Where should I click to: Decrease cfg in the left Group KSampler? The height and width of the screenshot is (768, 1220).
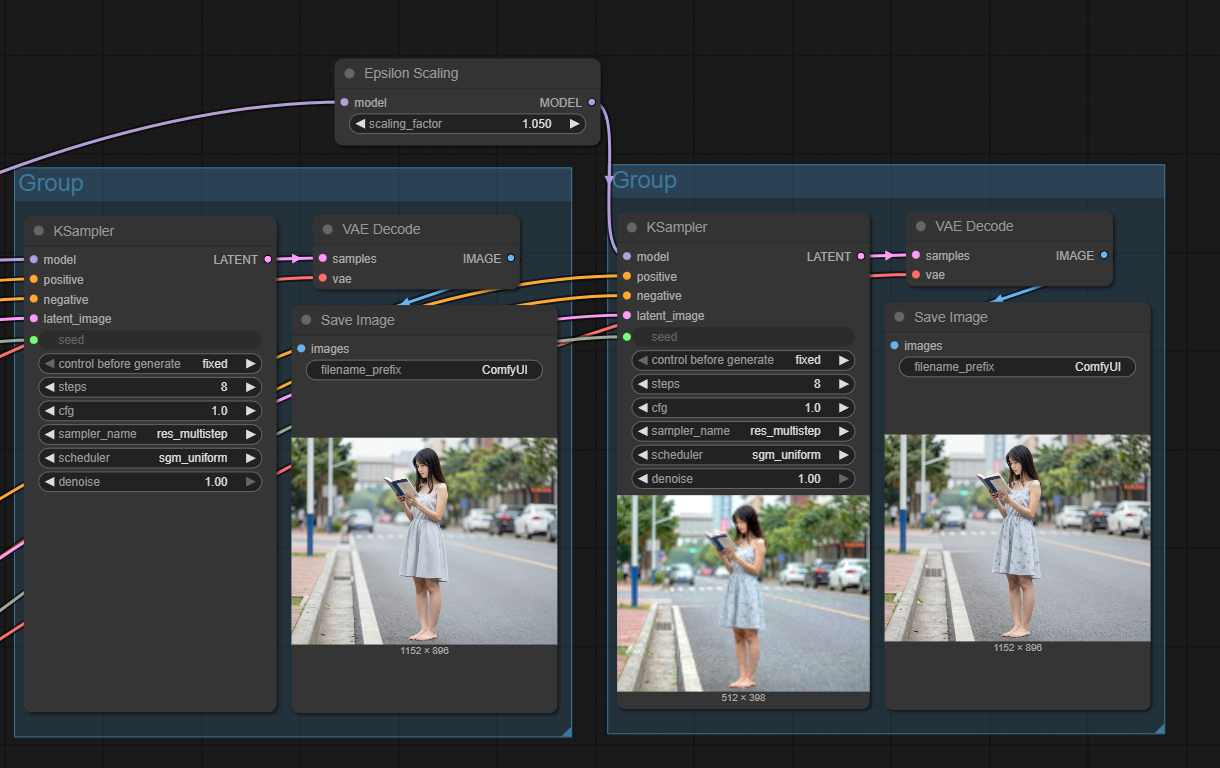click(49, 411)
